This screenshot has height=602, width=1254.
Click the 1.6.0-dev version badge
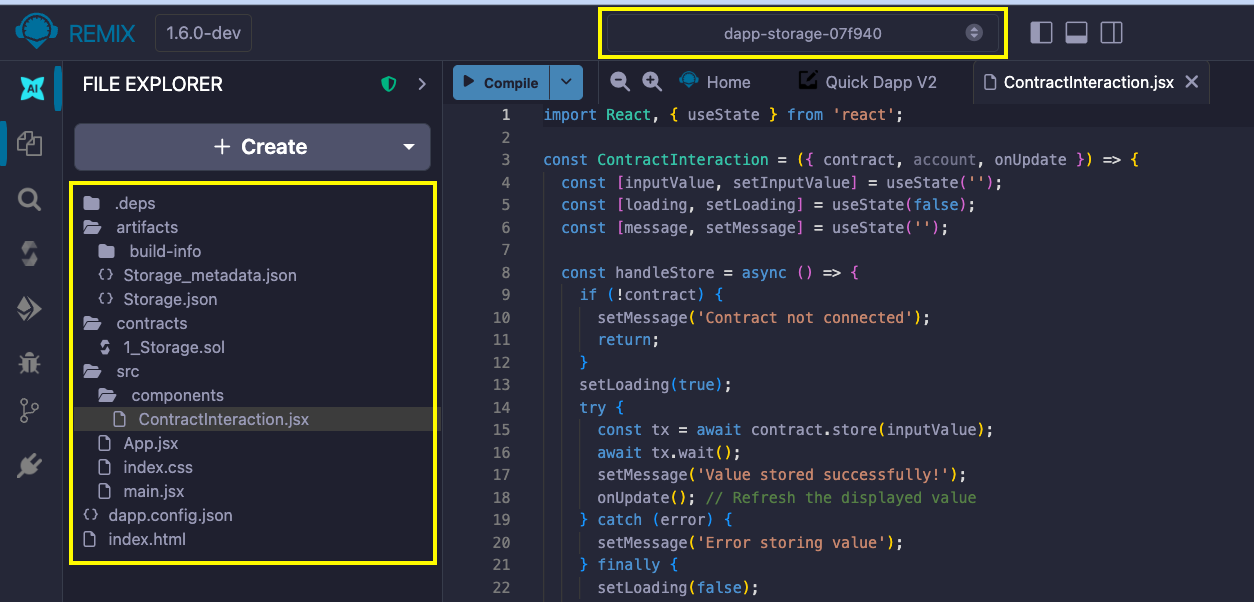(203, 33)
